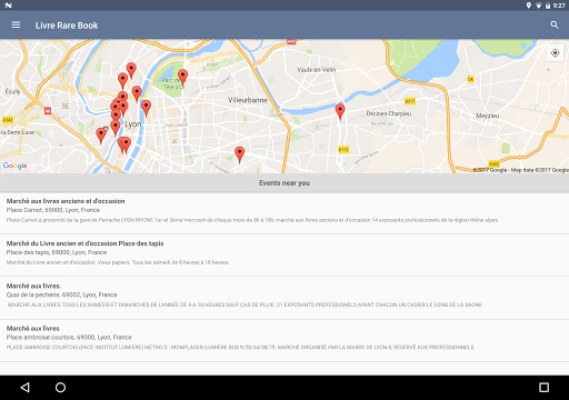Tap the Android back button
Screen dimensions: 569x400
[25, 387]
